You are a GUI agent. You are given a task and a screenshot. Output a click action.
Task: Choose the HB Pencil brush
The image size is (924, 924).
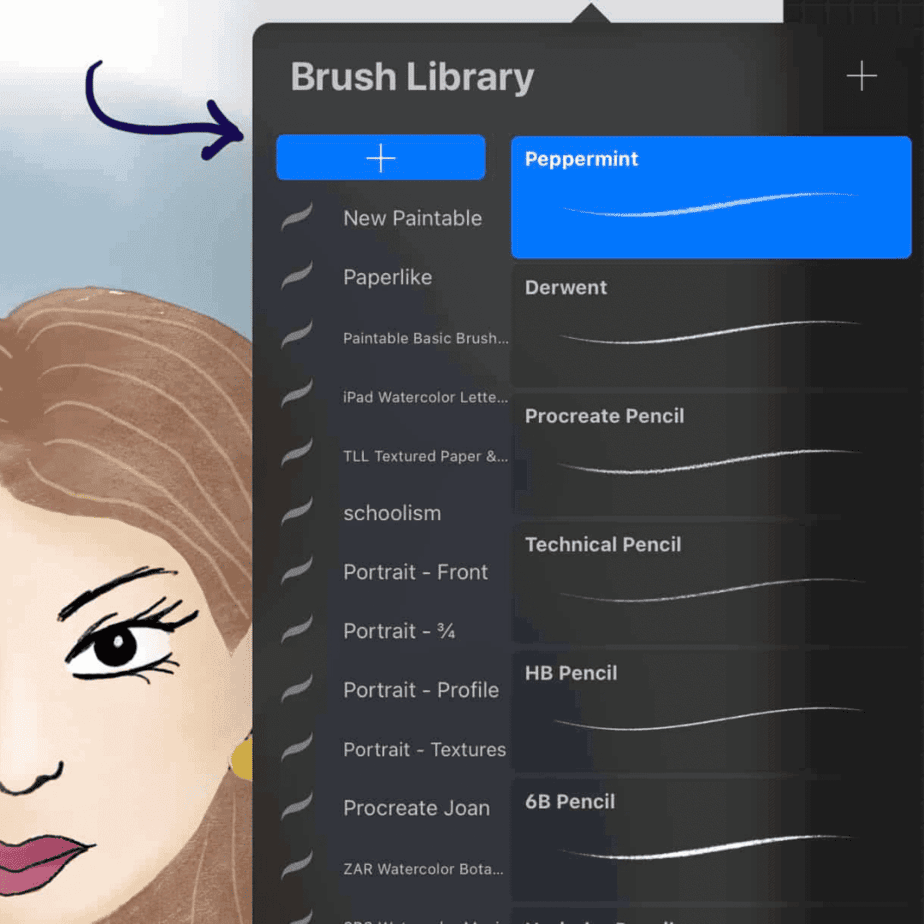(711, 711)
